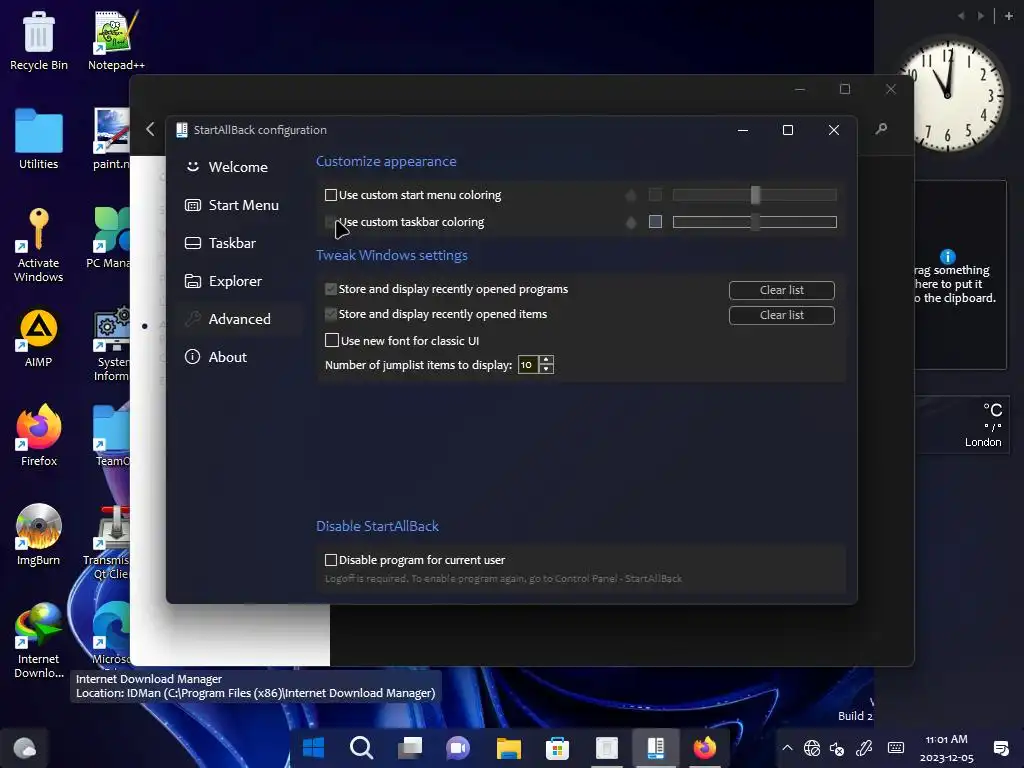Click the droplet icon for start menu coloring
Viewport: 1024px width, 768px height.
(x=630, y=195)
